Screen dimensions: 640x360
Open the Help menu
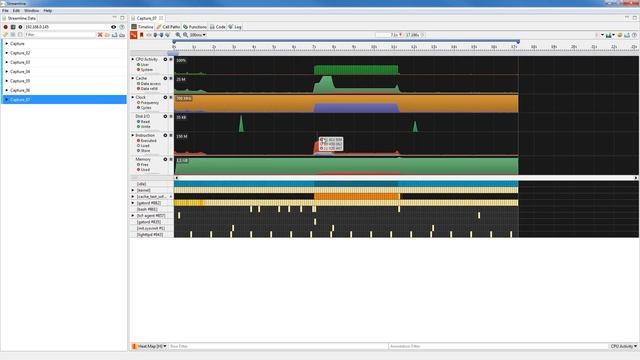click(x=47, y=11)
